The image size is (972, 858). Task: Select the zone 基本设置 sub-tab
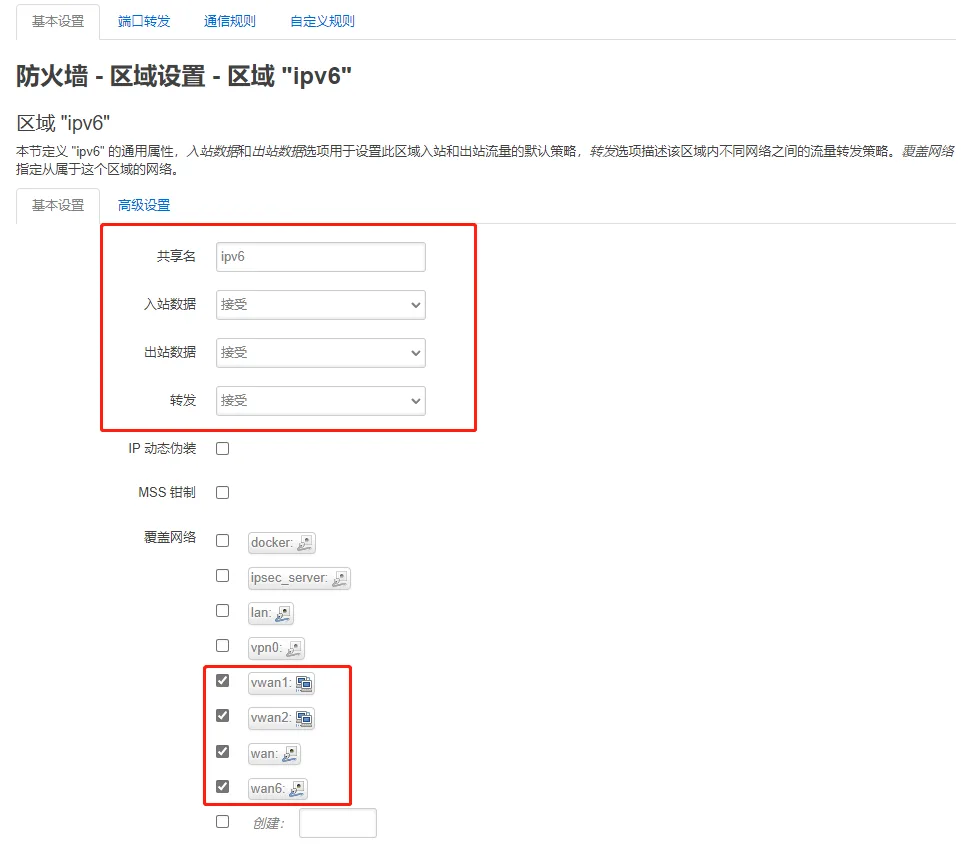coord(58,205)
